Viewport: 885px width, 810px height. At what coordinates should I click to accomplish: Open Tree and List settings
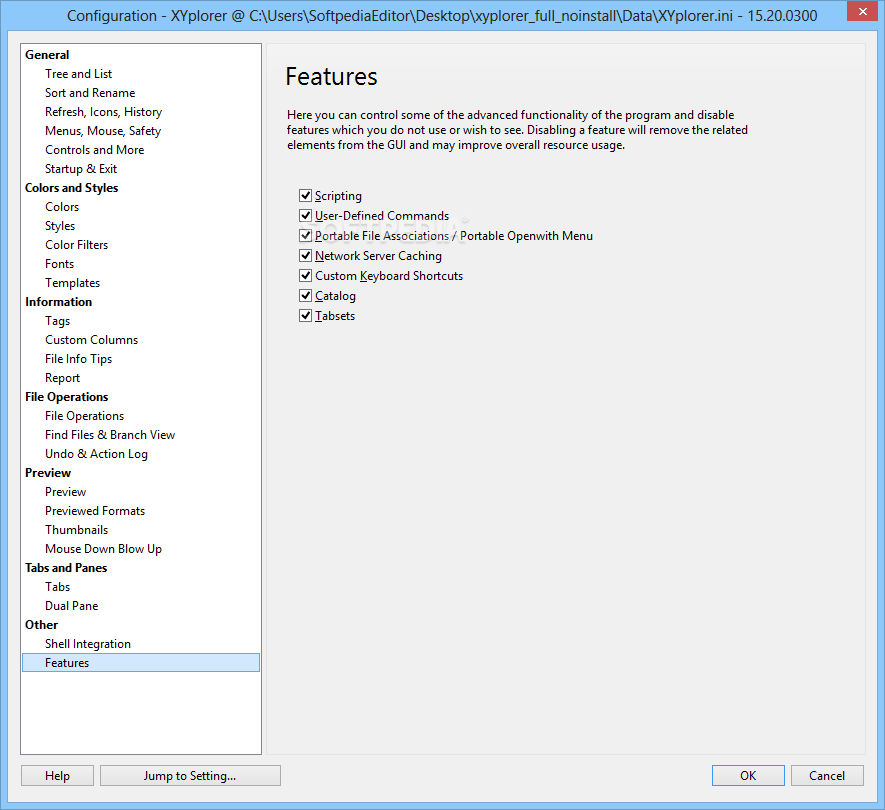pos(78,74)
